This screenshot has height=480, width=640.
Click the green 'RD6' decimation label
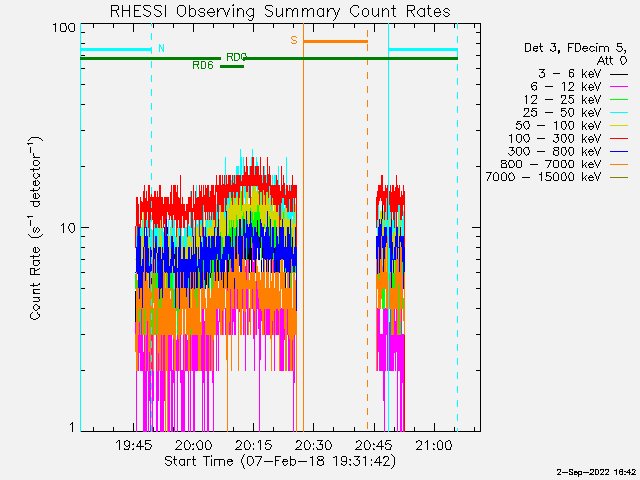click(x=203, y=65)
